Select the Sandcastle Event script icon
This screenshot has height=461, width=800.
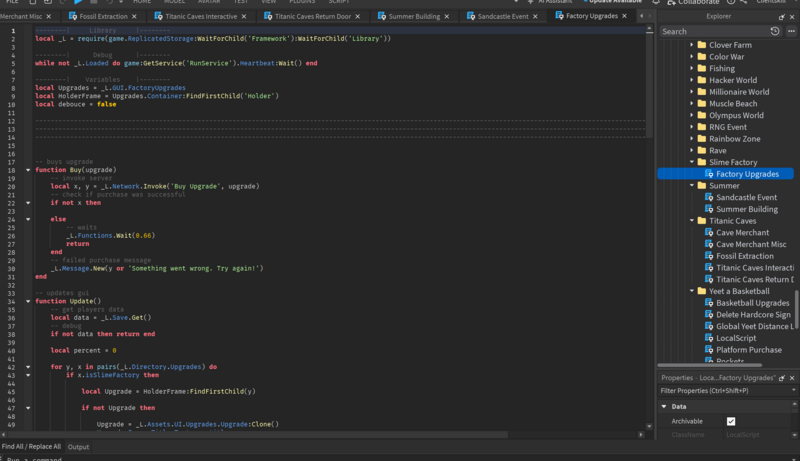pyautogui.click(x=708, y=197)
